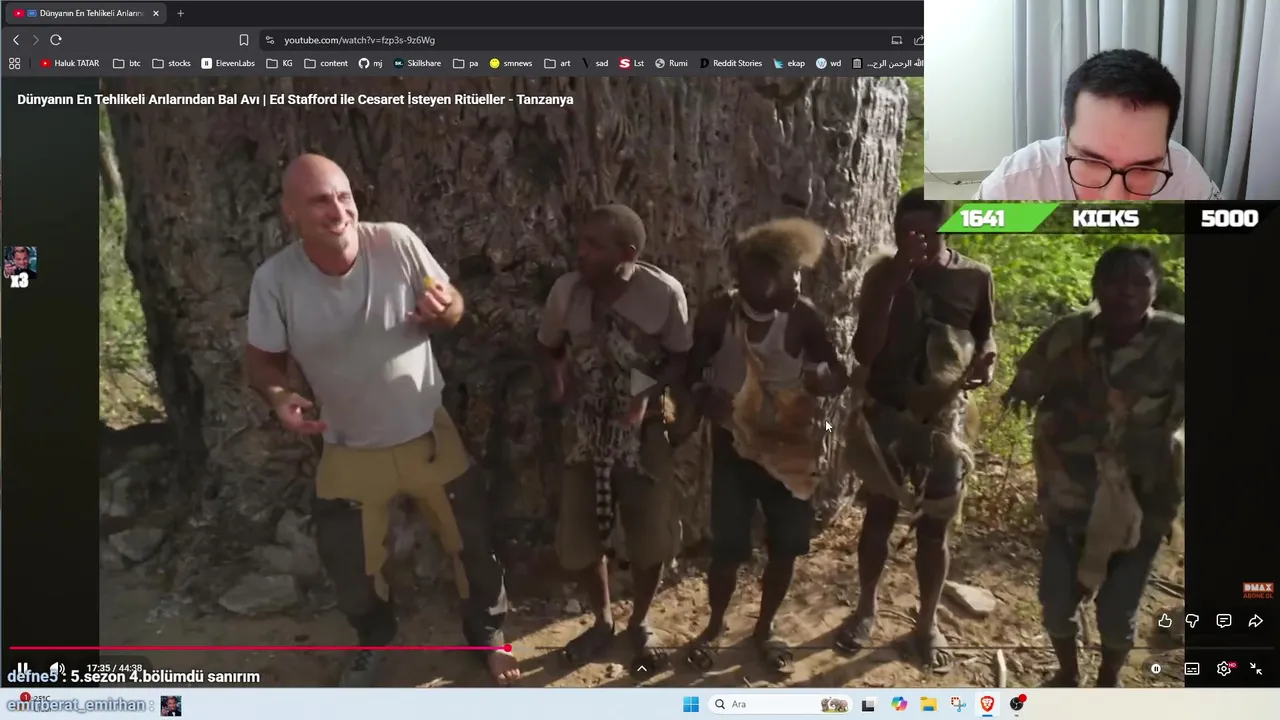Open Windows Start menu
The width and height of the screenshot is (1280, 720).
coord(691,704)
